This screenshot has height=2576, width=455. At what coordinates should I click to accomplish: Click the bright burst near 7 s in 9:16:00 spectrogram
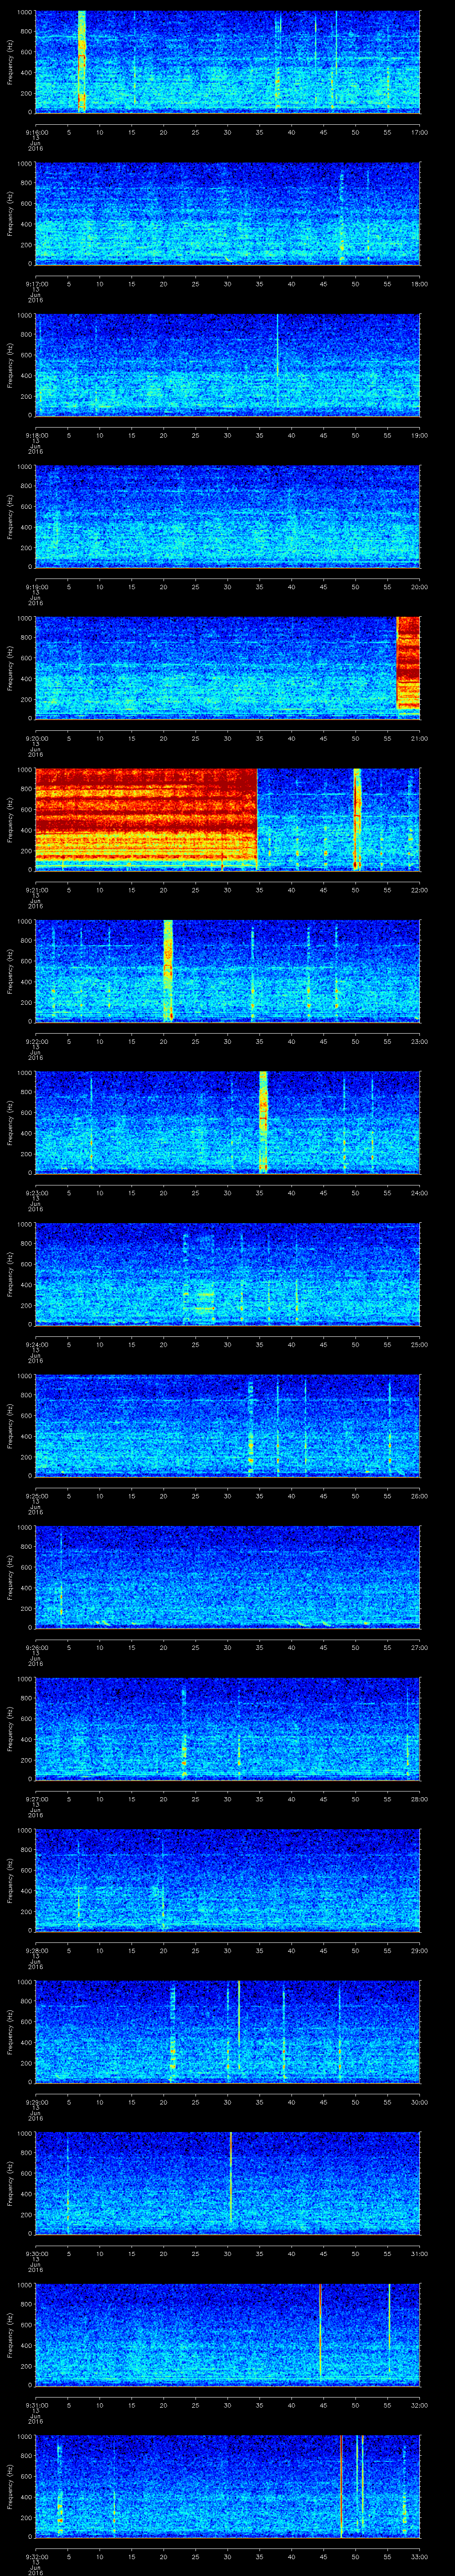click(x=82, y=61)
